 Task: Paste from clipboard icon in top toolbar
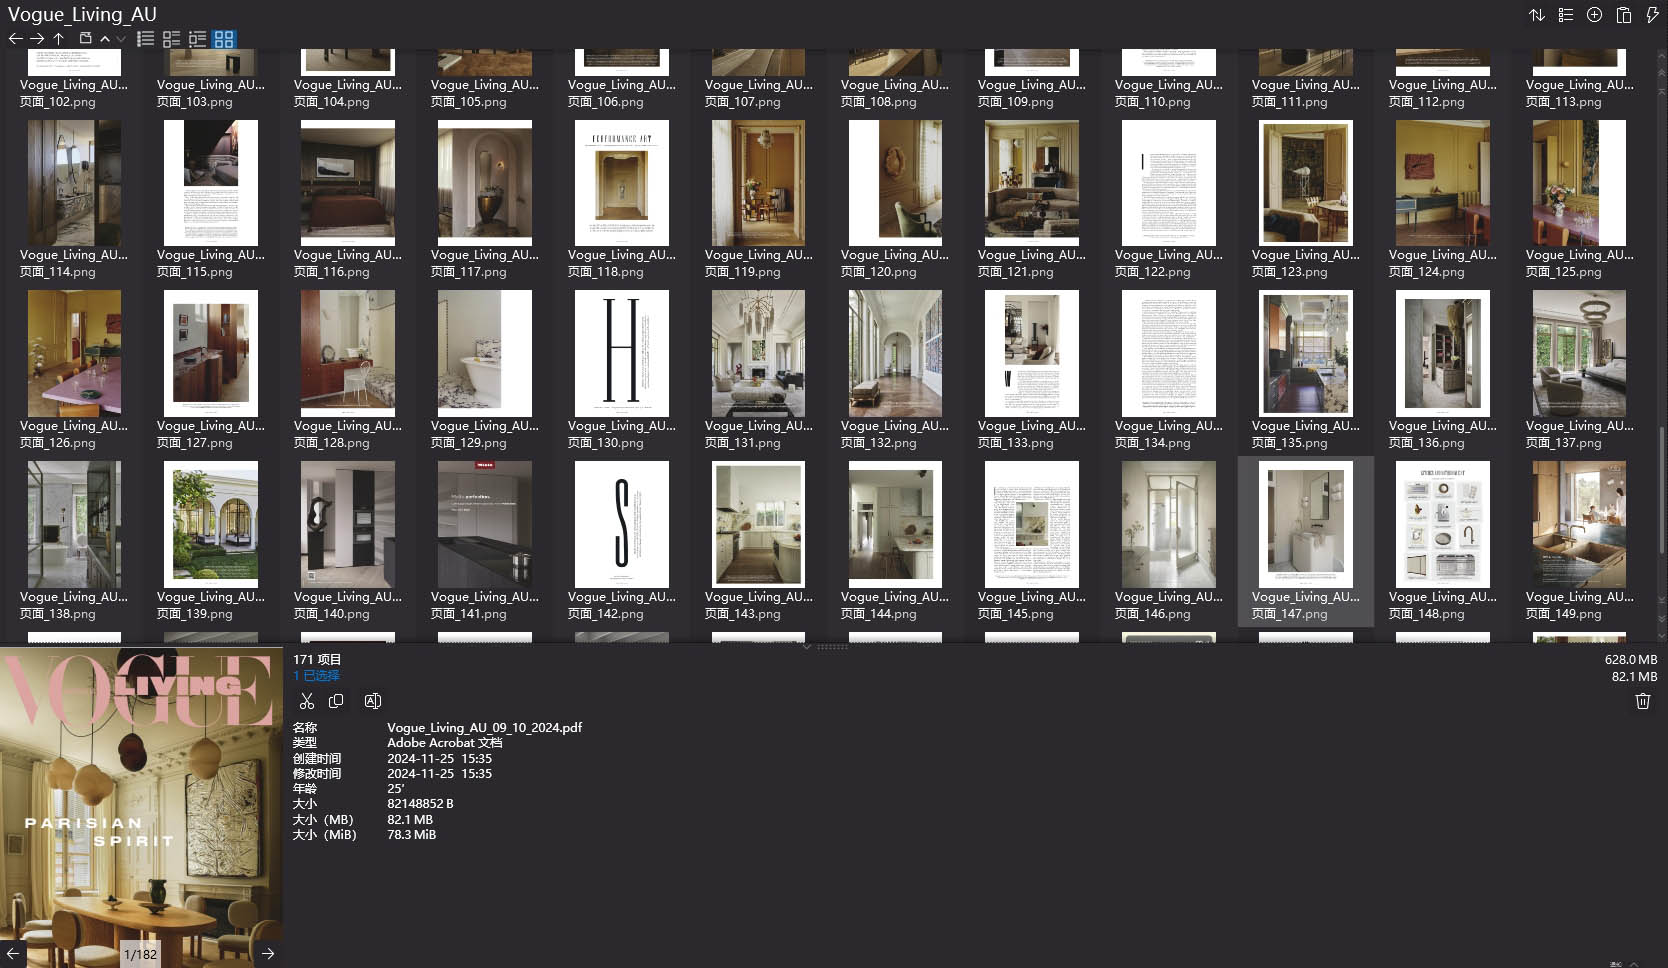coord(1624,15)
